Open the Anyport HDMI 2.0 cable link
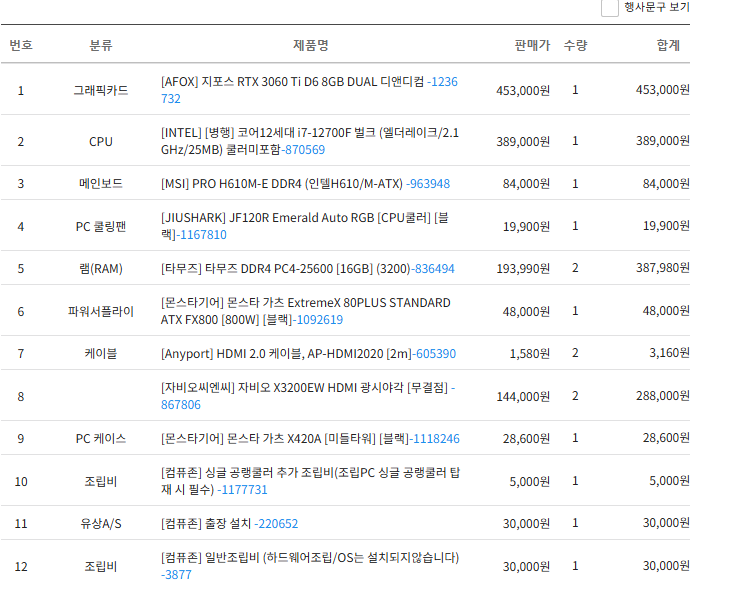The image size is (744, 589). [308, 354]
